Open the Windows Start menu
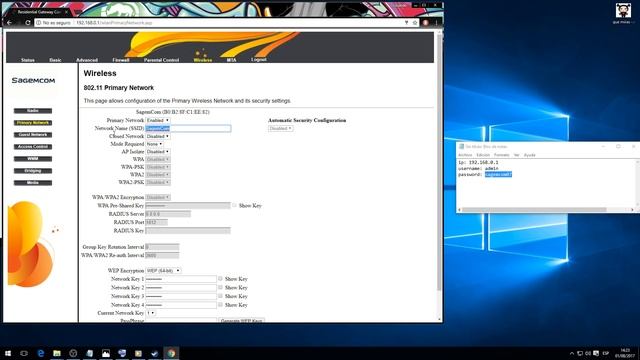This screenshot has height=360, width=640. (8, 353)
